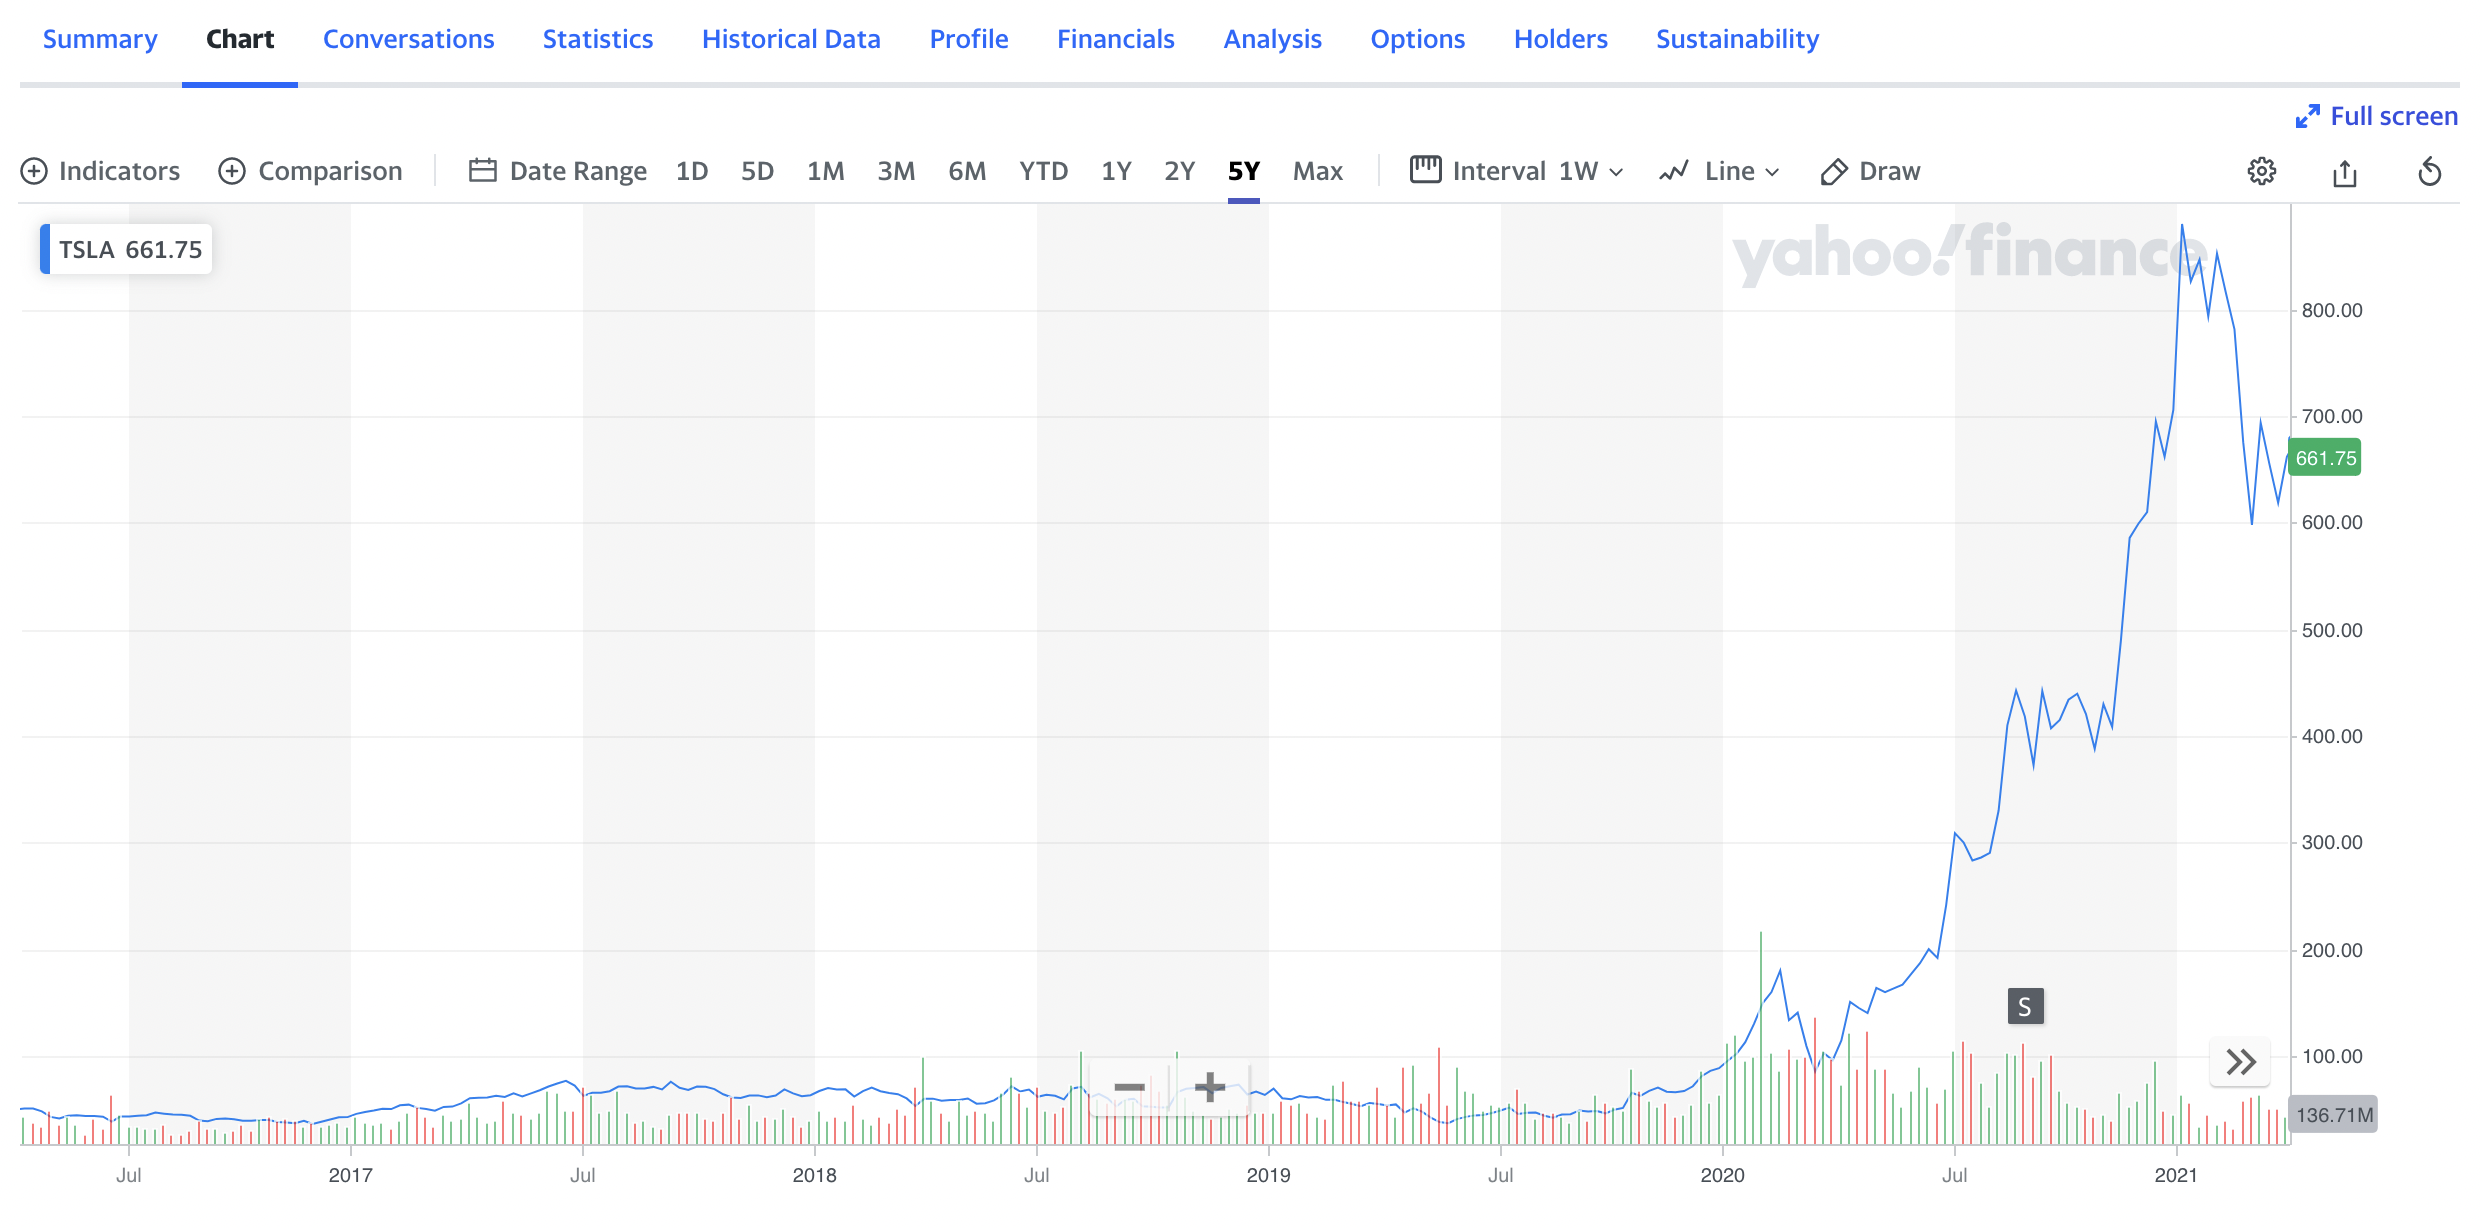Open the Sustainability tab

coord(1738,39)
